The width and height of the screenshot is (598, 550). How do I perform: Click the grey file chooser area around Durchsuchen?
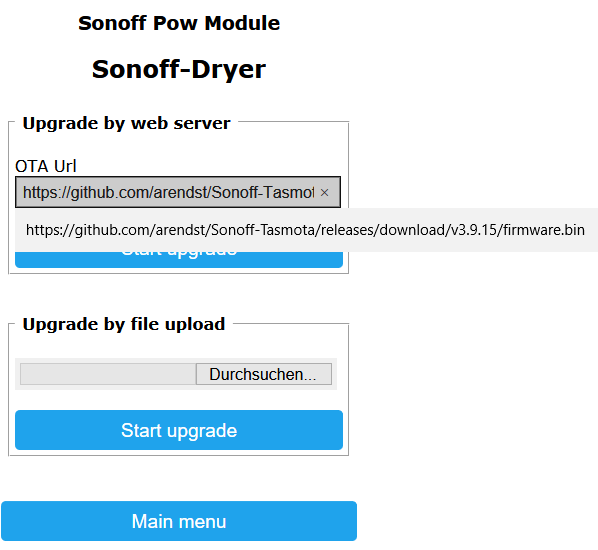click(176, 374)
